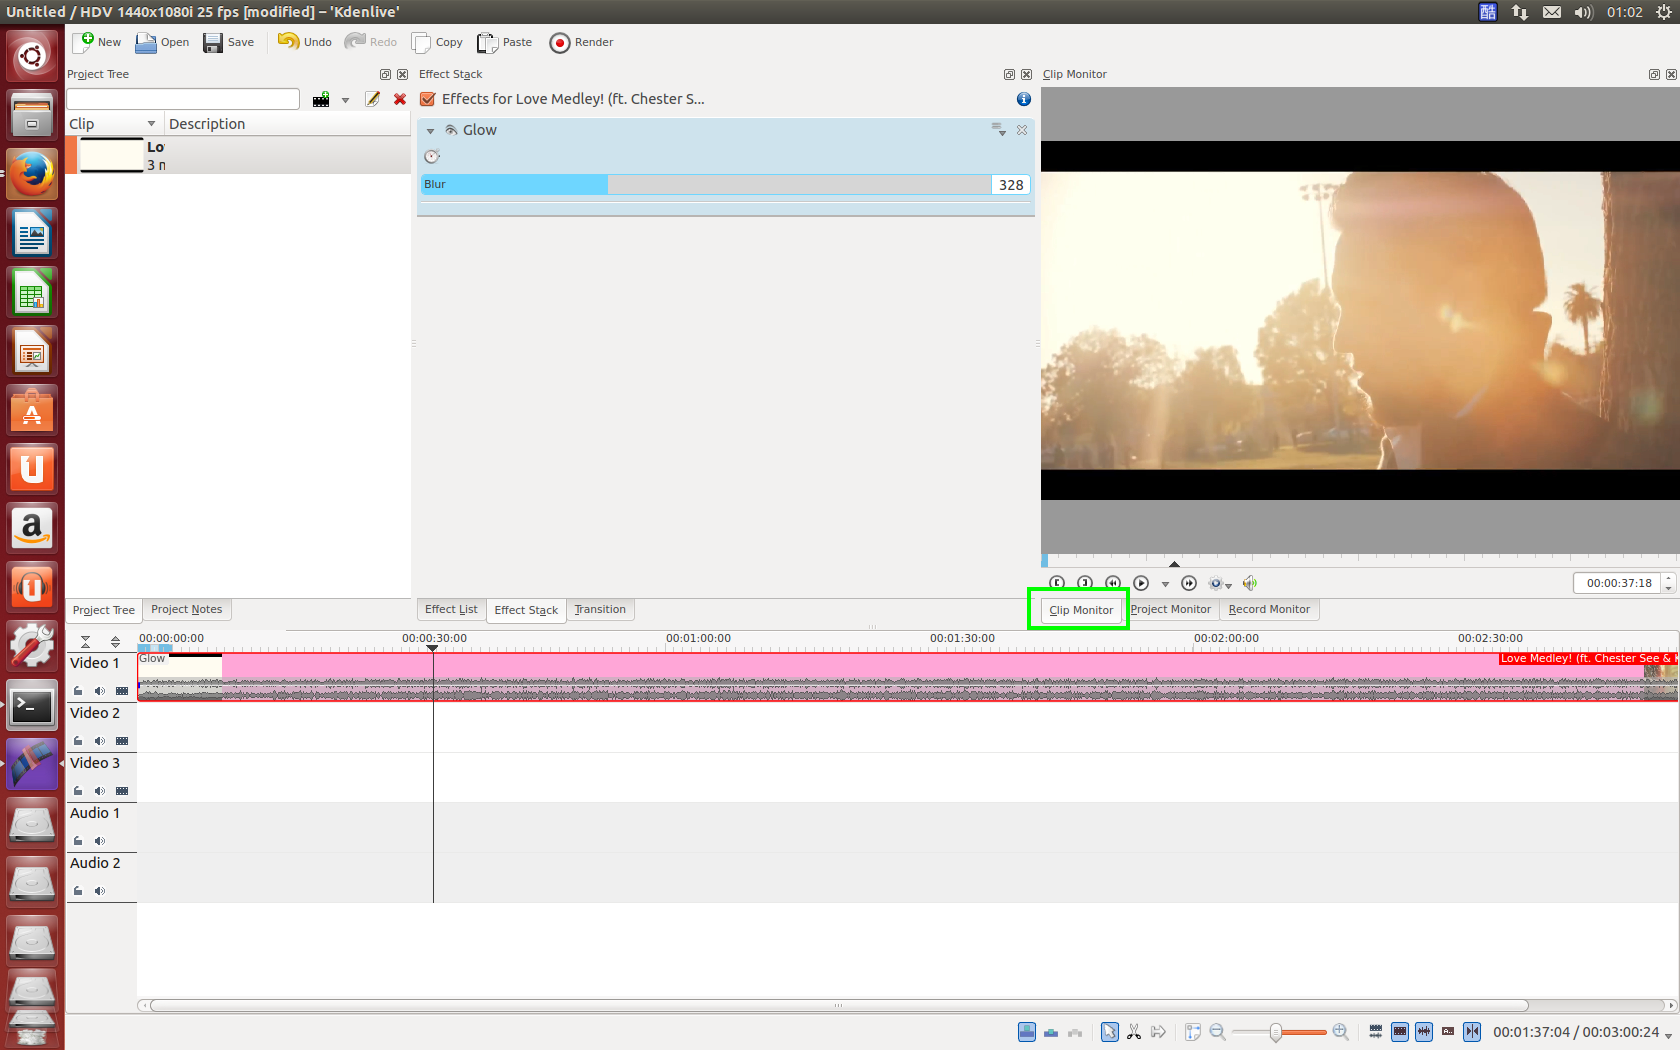
Task: Click the clip properties pencil icon
Action: [373, 99]
